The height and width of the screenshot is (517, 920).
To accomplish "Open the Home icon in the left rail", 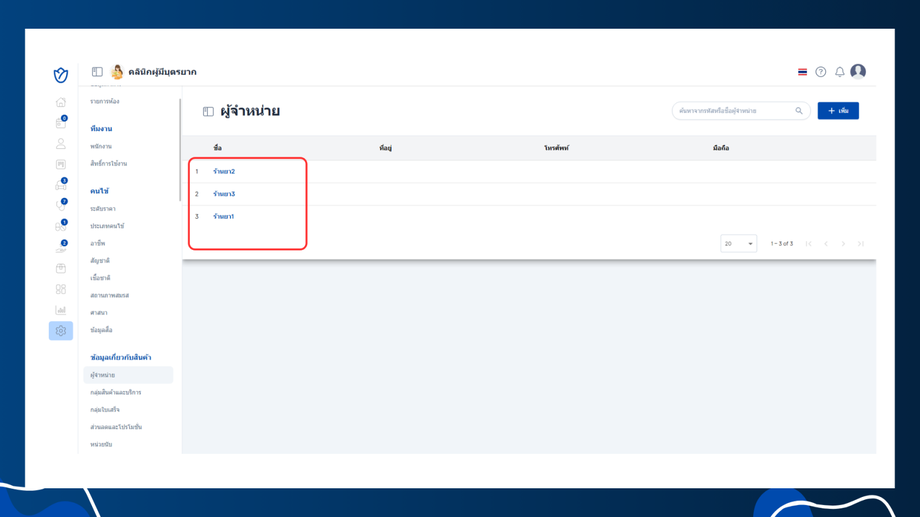I will [x=60, y=102].
